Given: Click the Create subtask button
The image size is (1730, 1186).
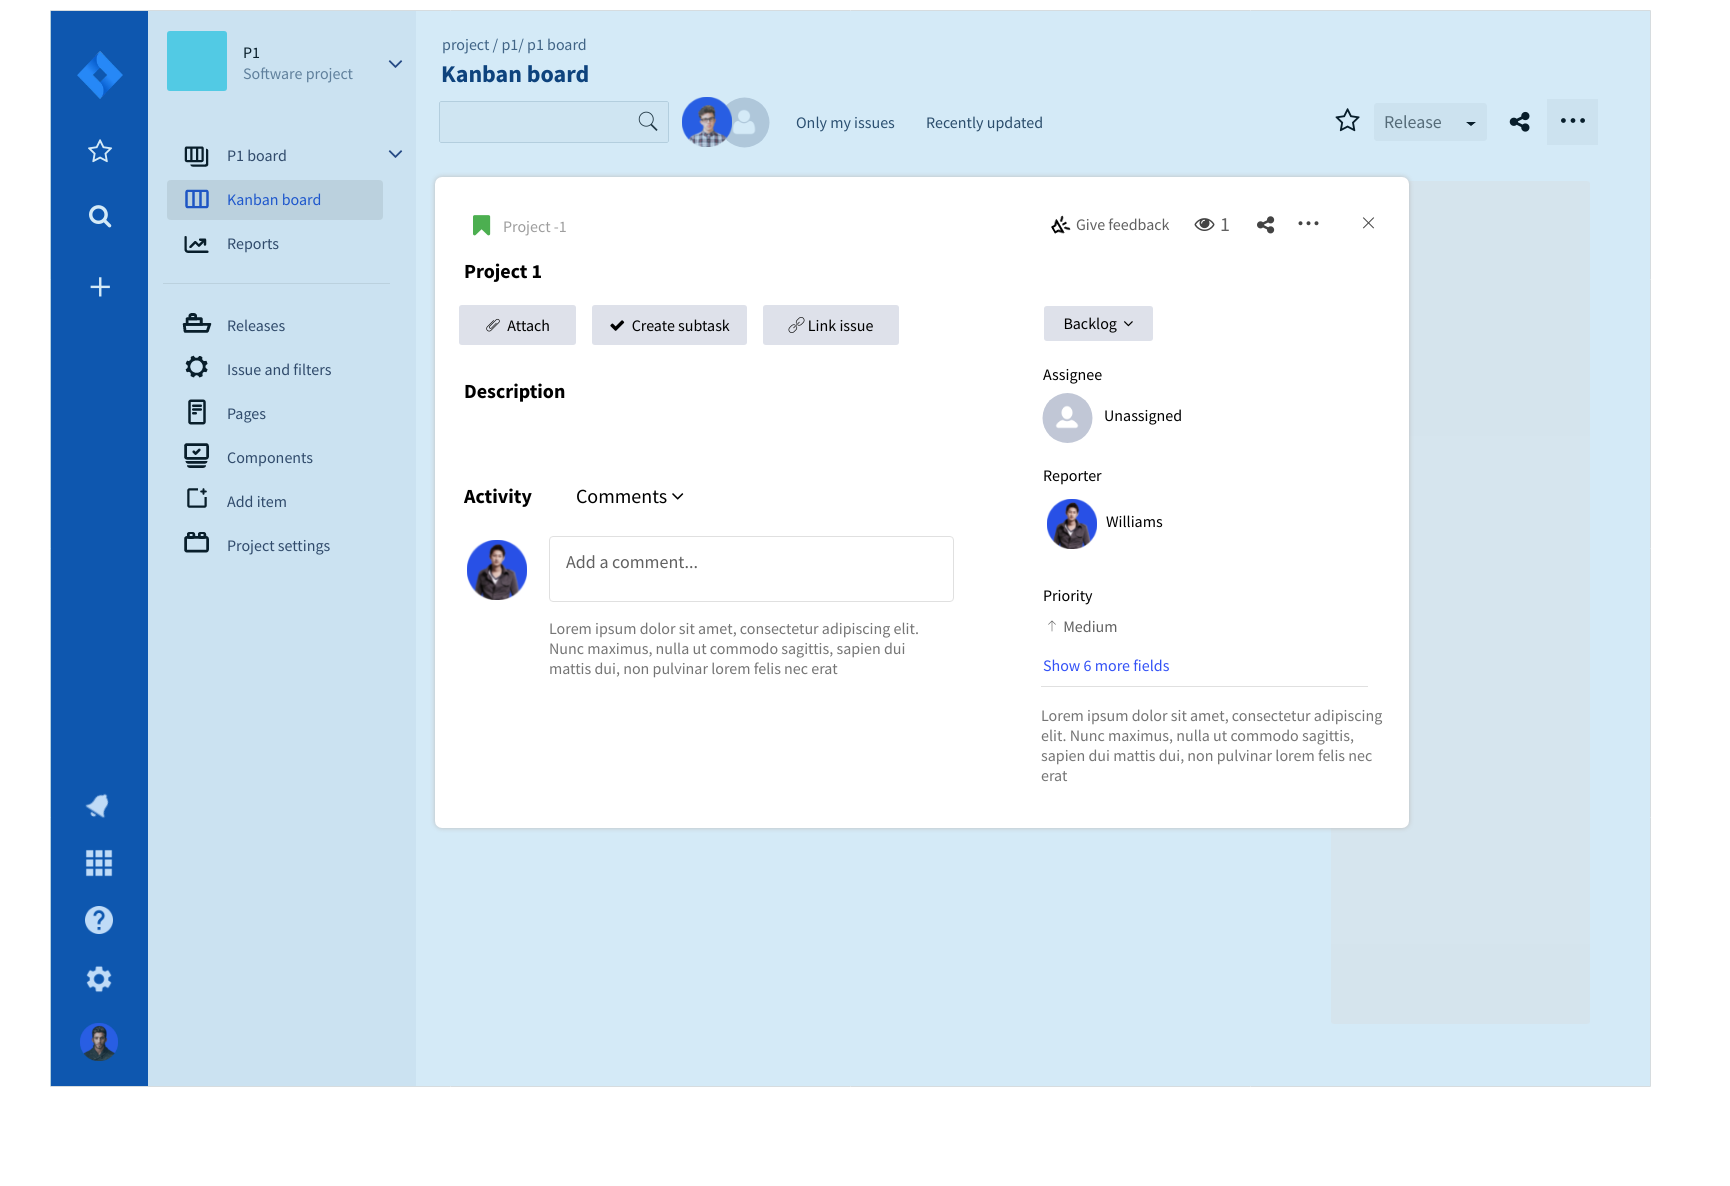Looking at the screenshot, I should click(669, 325).
